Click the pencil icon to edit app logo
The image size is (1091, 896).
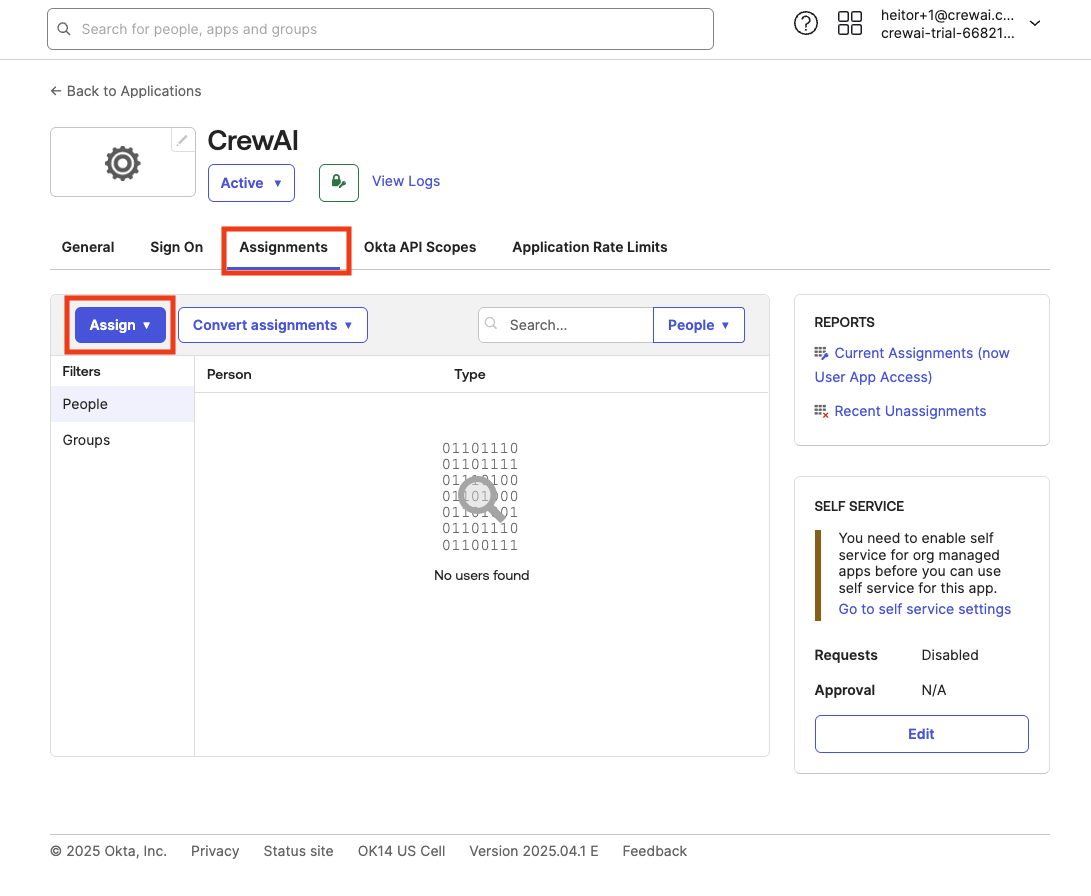coord(182,140)
